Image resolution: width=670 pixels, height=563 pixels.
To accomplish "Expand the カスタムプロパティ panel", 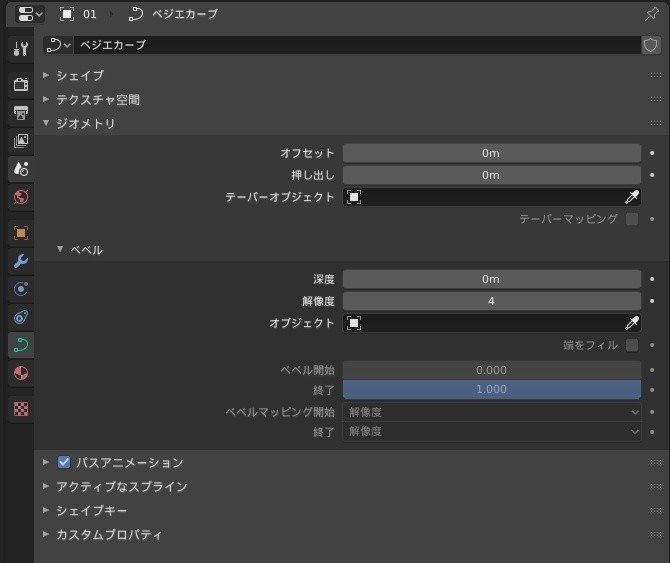I will (46, 534).
